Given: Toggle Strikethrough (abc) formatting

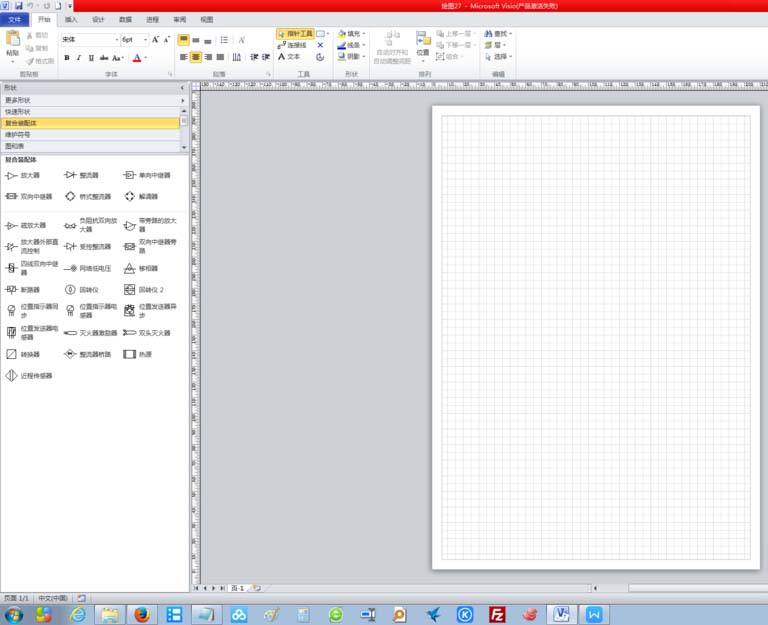Looking at the screenshot, I should pyautogui.click(x=104, y=58).
